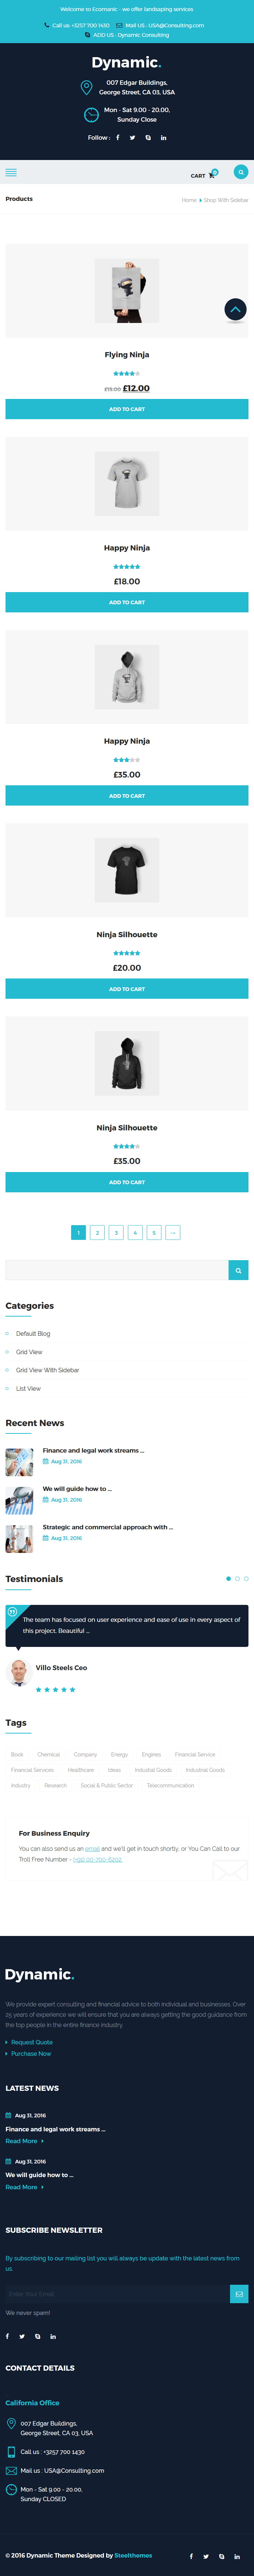Screen dimensions: 254x2576
Task: Open the hamburger navigation menu
Action: click(11, 172)
